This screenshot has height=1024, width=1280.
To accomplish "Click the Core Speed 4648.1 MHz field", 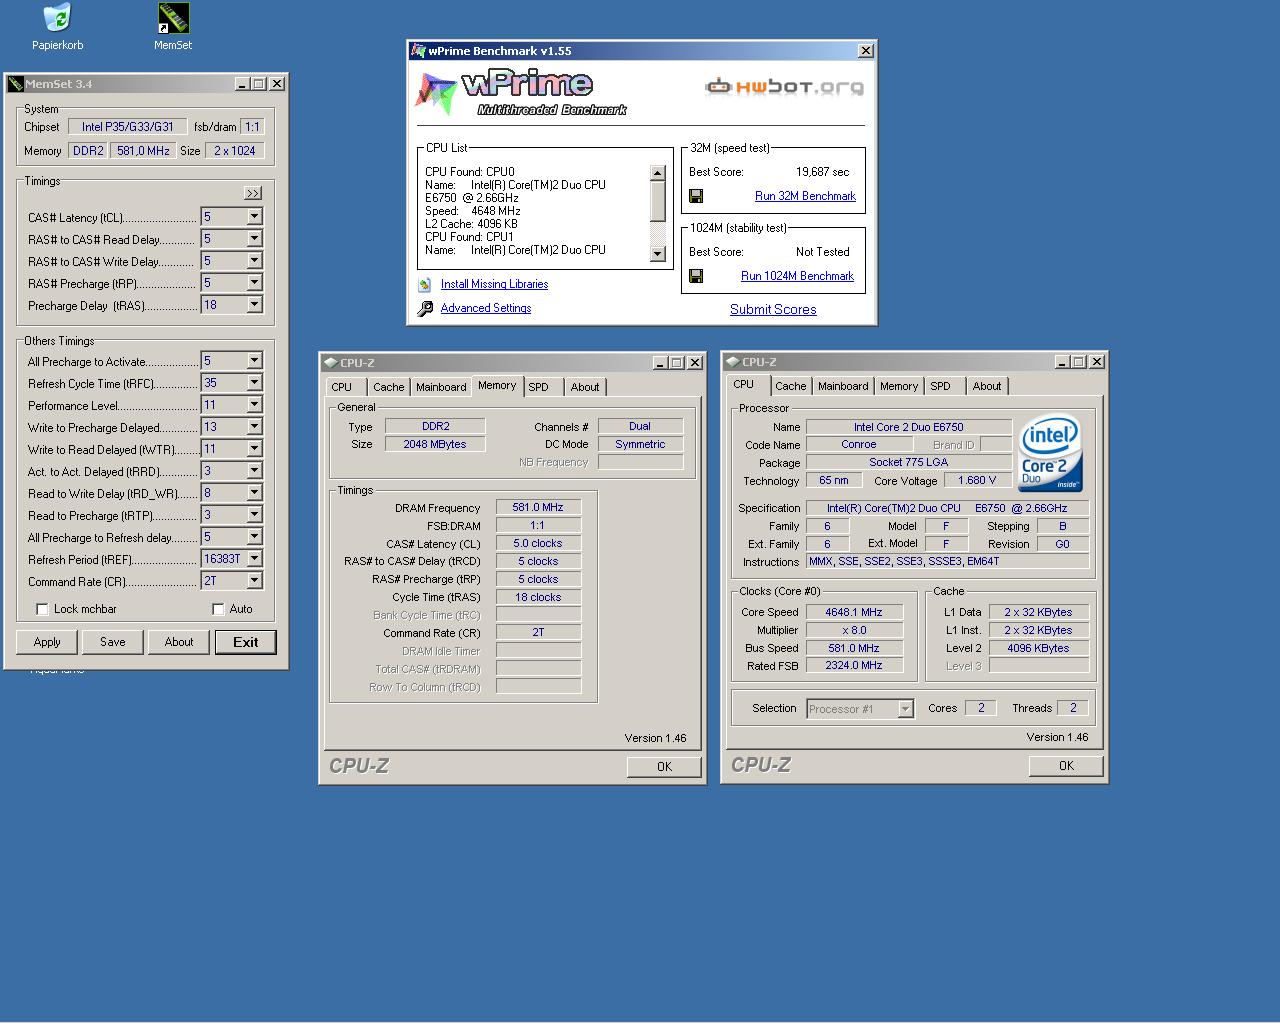I will point(854,612).
